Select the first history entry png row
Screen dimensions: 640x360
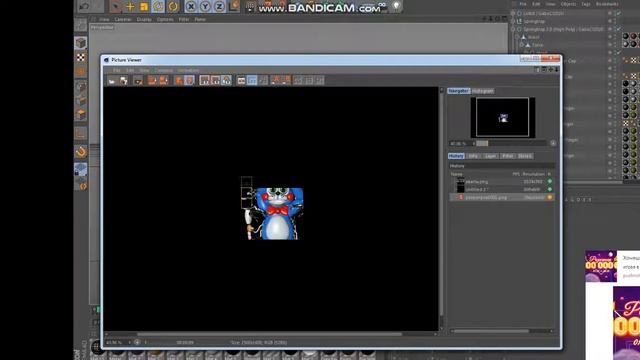point(502,181)
